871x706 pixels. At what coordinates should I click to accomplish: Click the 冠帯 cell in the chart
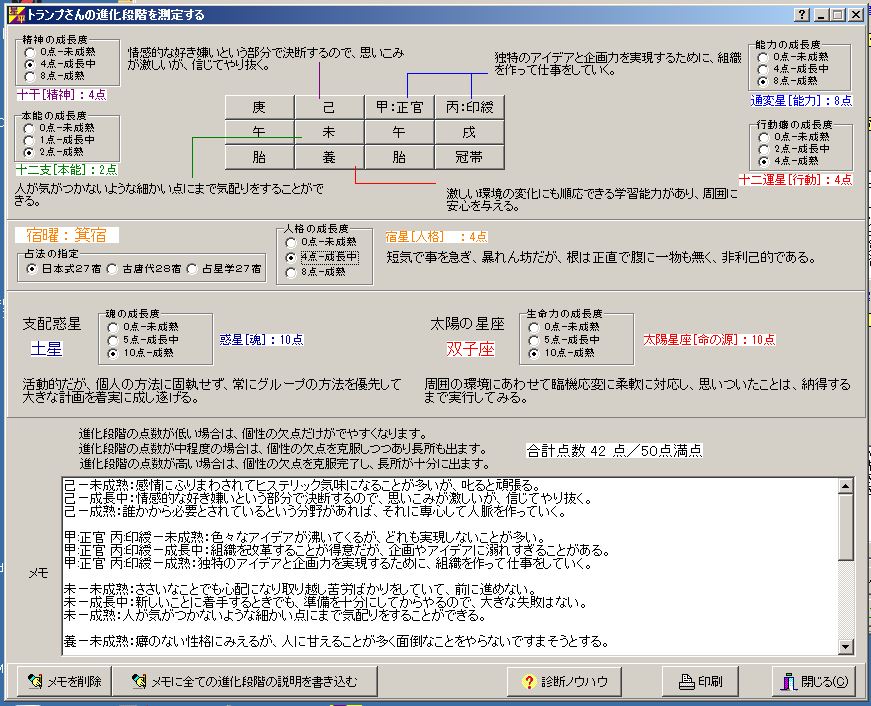[x=469, y=157]
